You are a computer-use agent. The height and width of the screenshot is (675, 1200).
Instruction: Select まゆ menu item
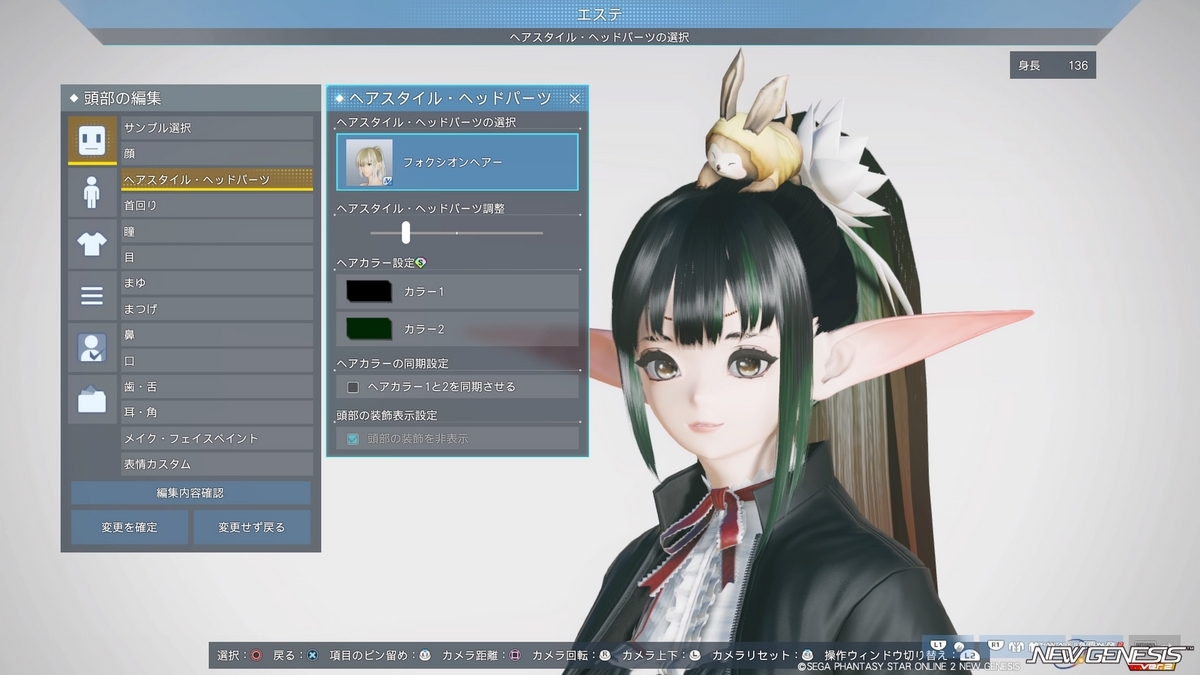(x=217, y=283)
